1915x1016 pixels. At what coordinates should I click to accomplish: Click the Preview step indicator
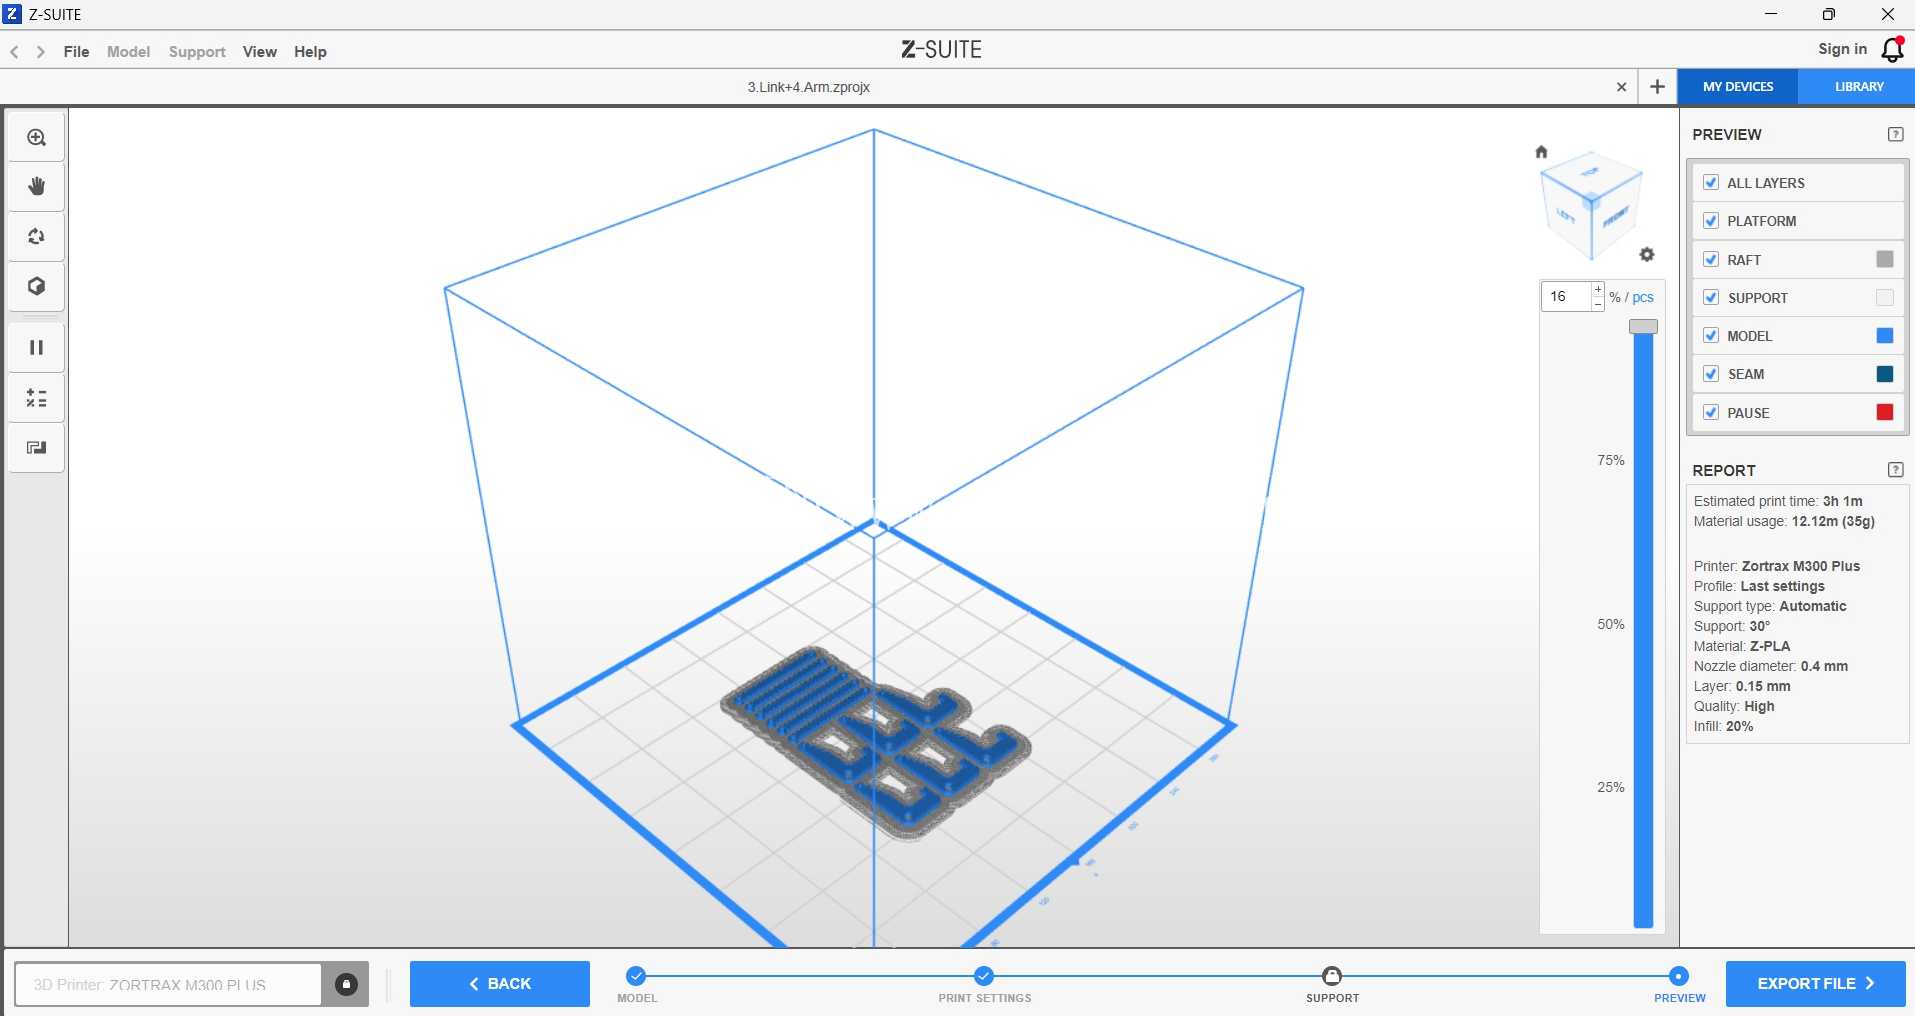coord(1679,976)
